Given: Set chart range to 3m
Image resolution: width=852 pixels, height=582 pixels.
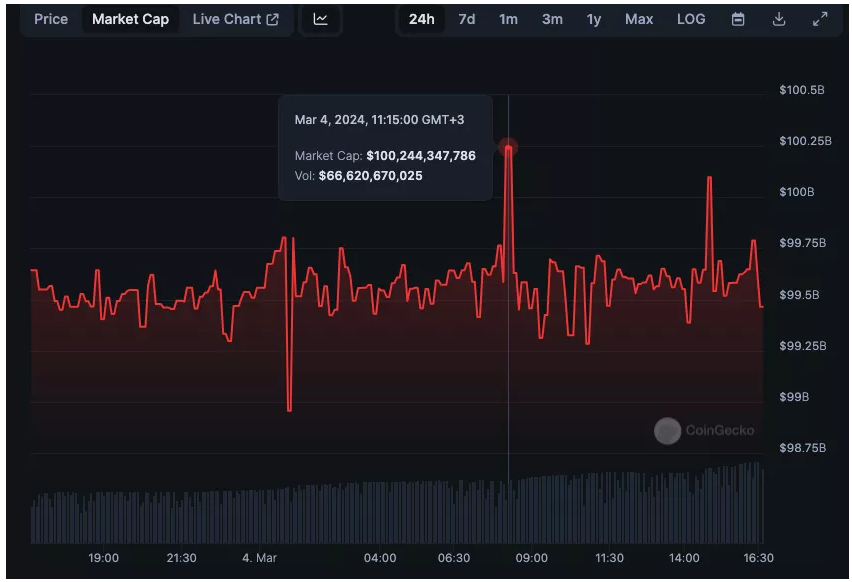Looking at the screenshot, I should tap(552, 19).
